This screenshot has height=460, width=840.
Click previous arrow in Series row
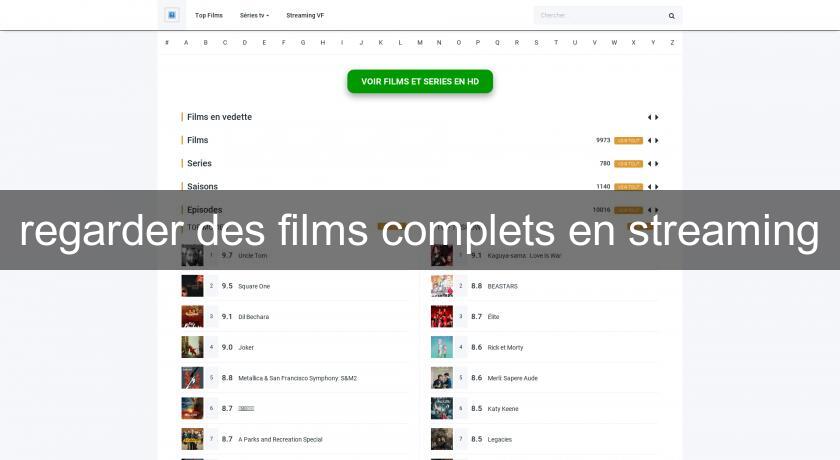pyautogui.click(x=649, y=163)
